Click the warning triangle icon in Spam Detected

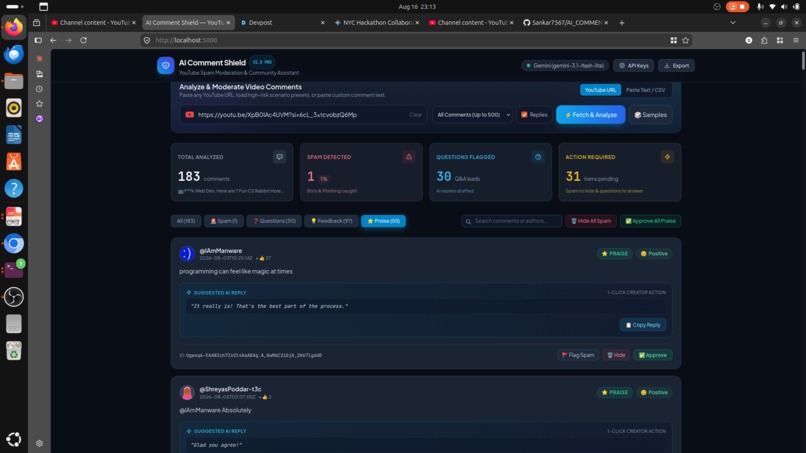point(409,157)
